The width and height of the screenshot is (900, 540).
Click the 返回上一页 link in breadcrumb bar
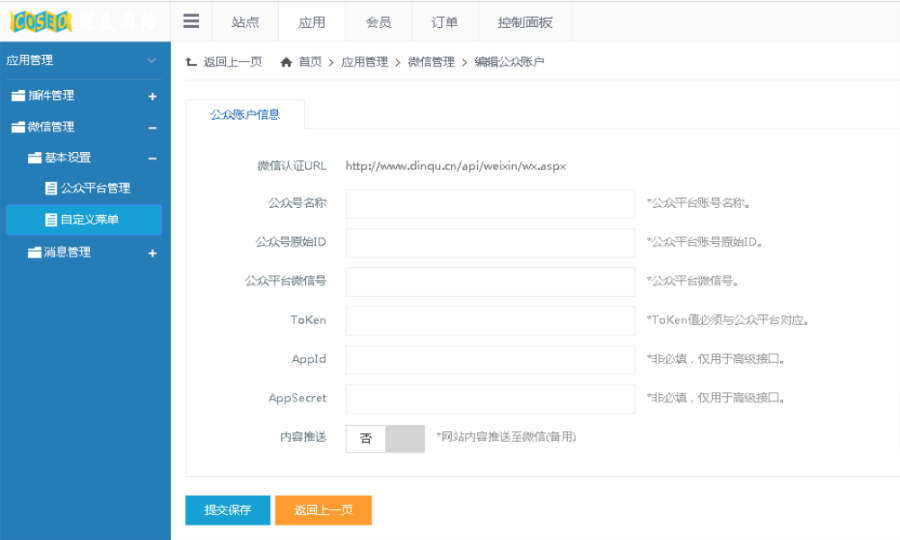pos(233,62)
